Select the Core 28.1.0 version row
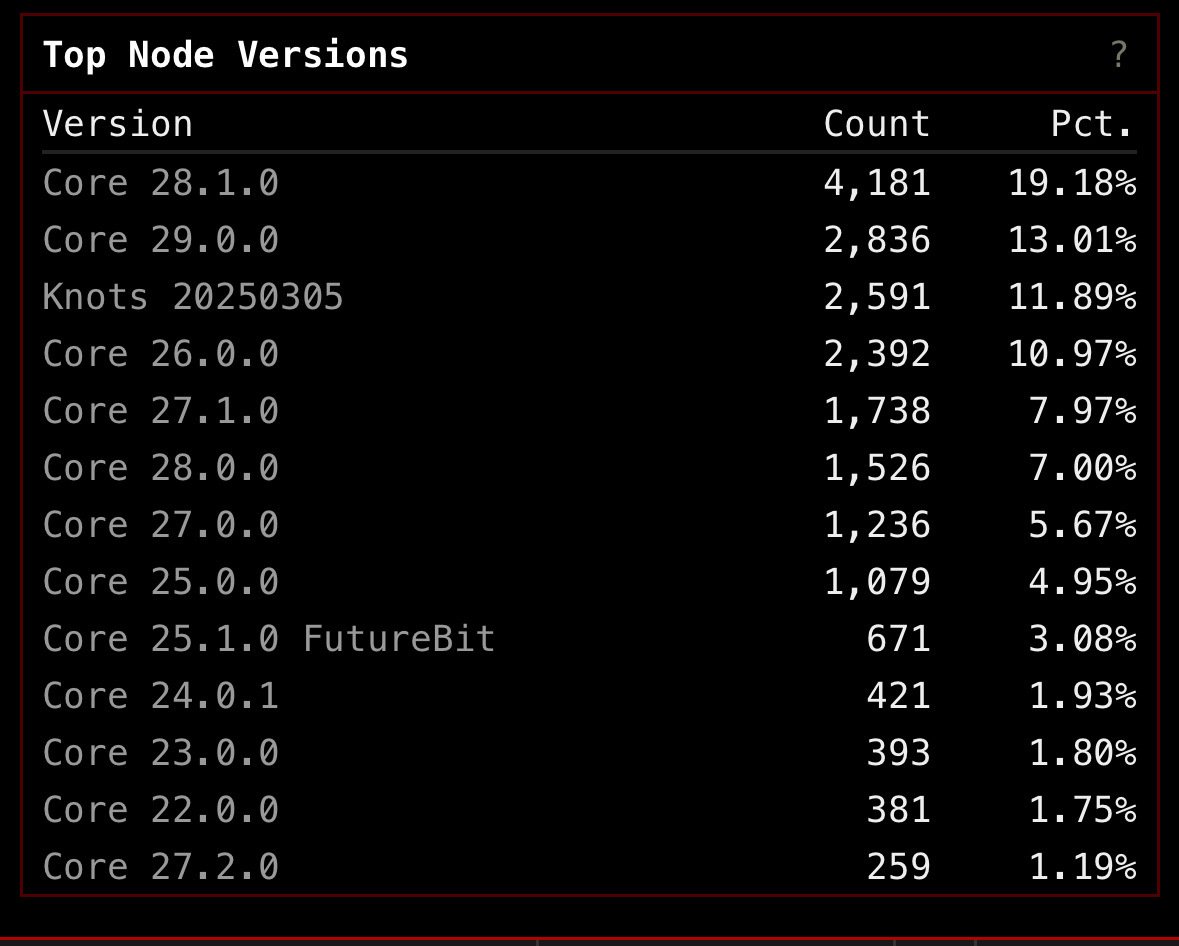Screen dimensions: 1179x946 coord(590,183)
